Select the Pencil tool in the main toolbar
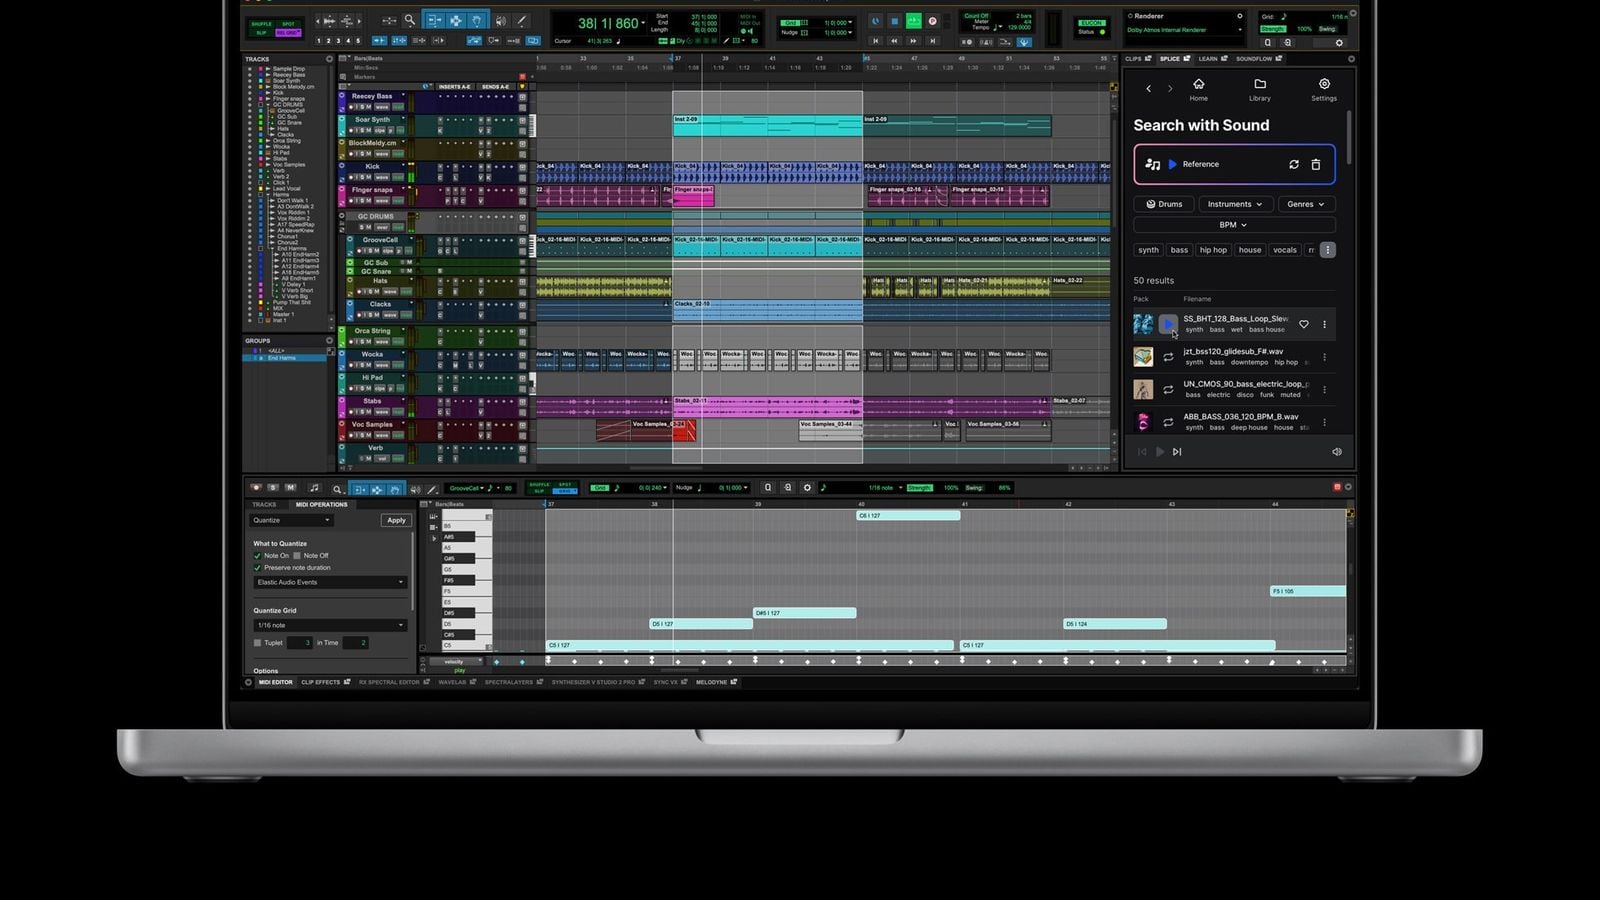 521,20
